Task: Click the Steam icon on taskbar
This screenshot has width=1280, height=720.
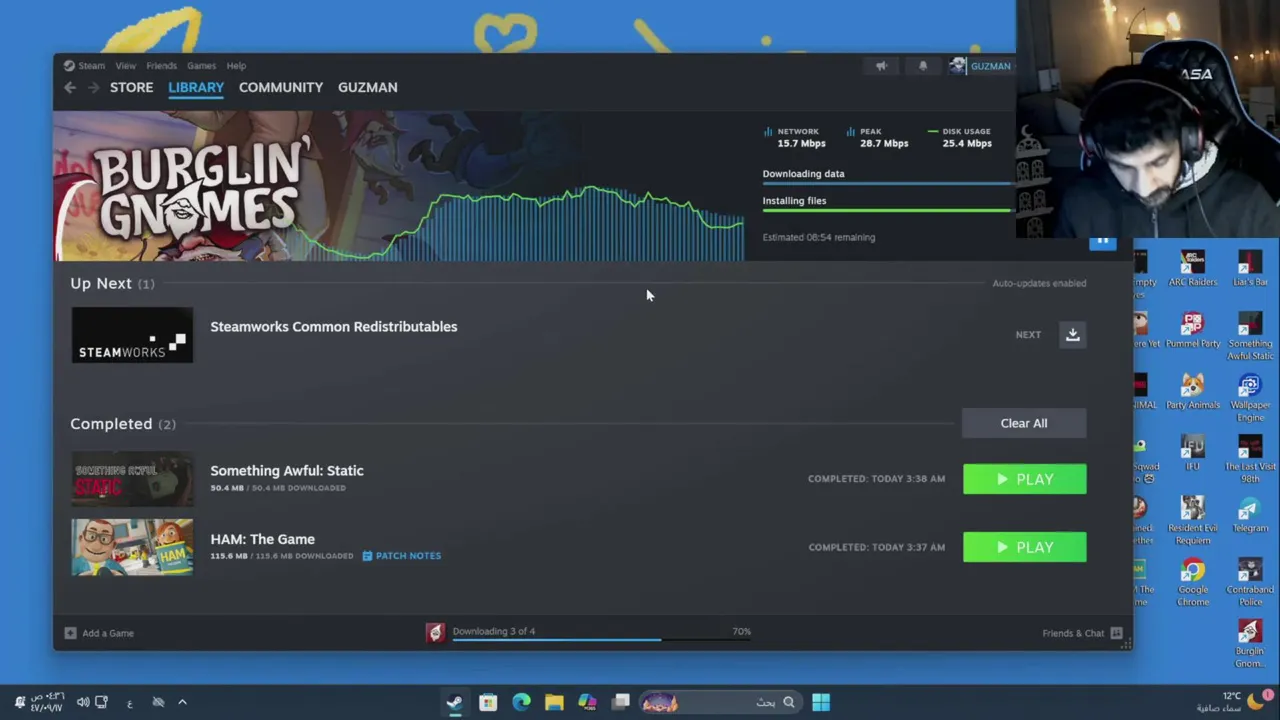Action: (x=454, y=702)
